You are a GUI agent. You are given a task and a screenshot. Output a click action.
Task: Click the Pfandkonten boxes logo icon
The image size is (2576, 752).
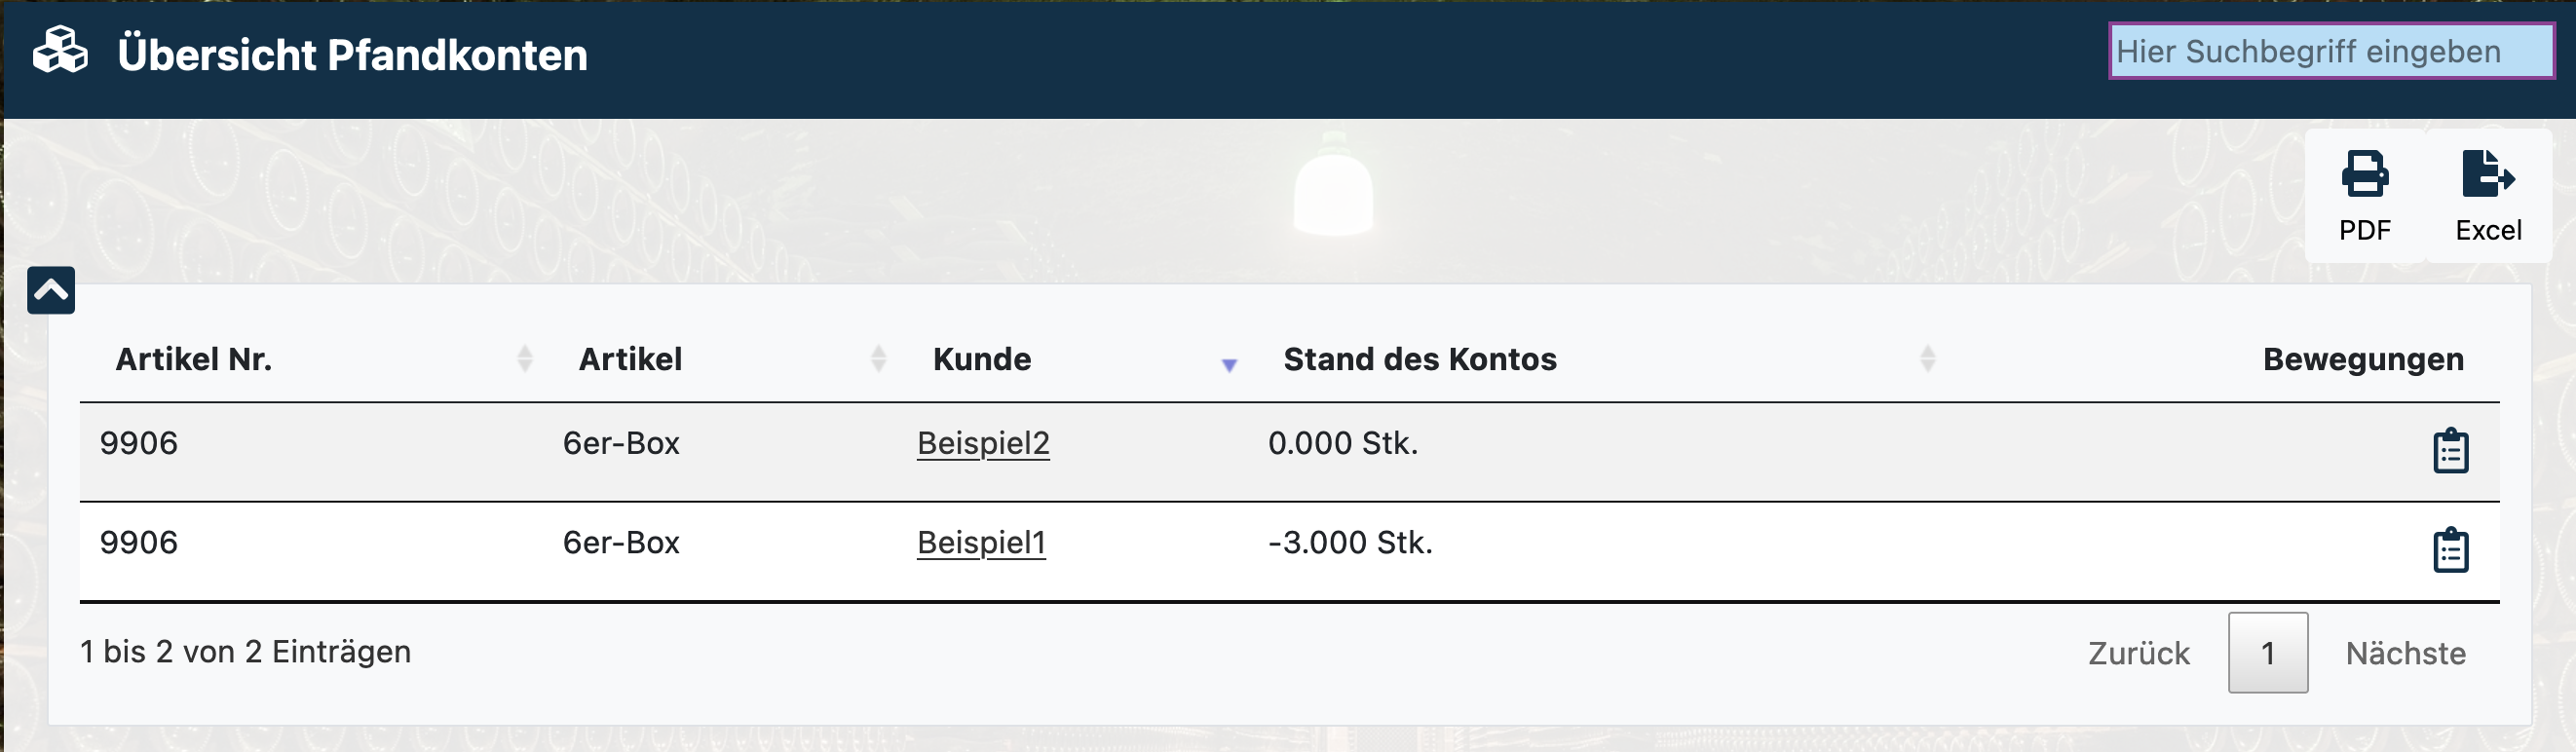(60, 51)
